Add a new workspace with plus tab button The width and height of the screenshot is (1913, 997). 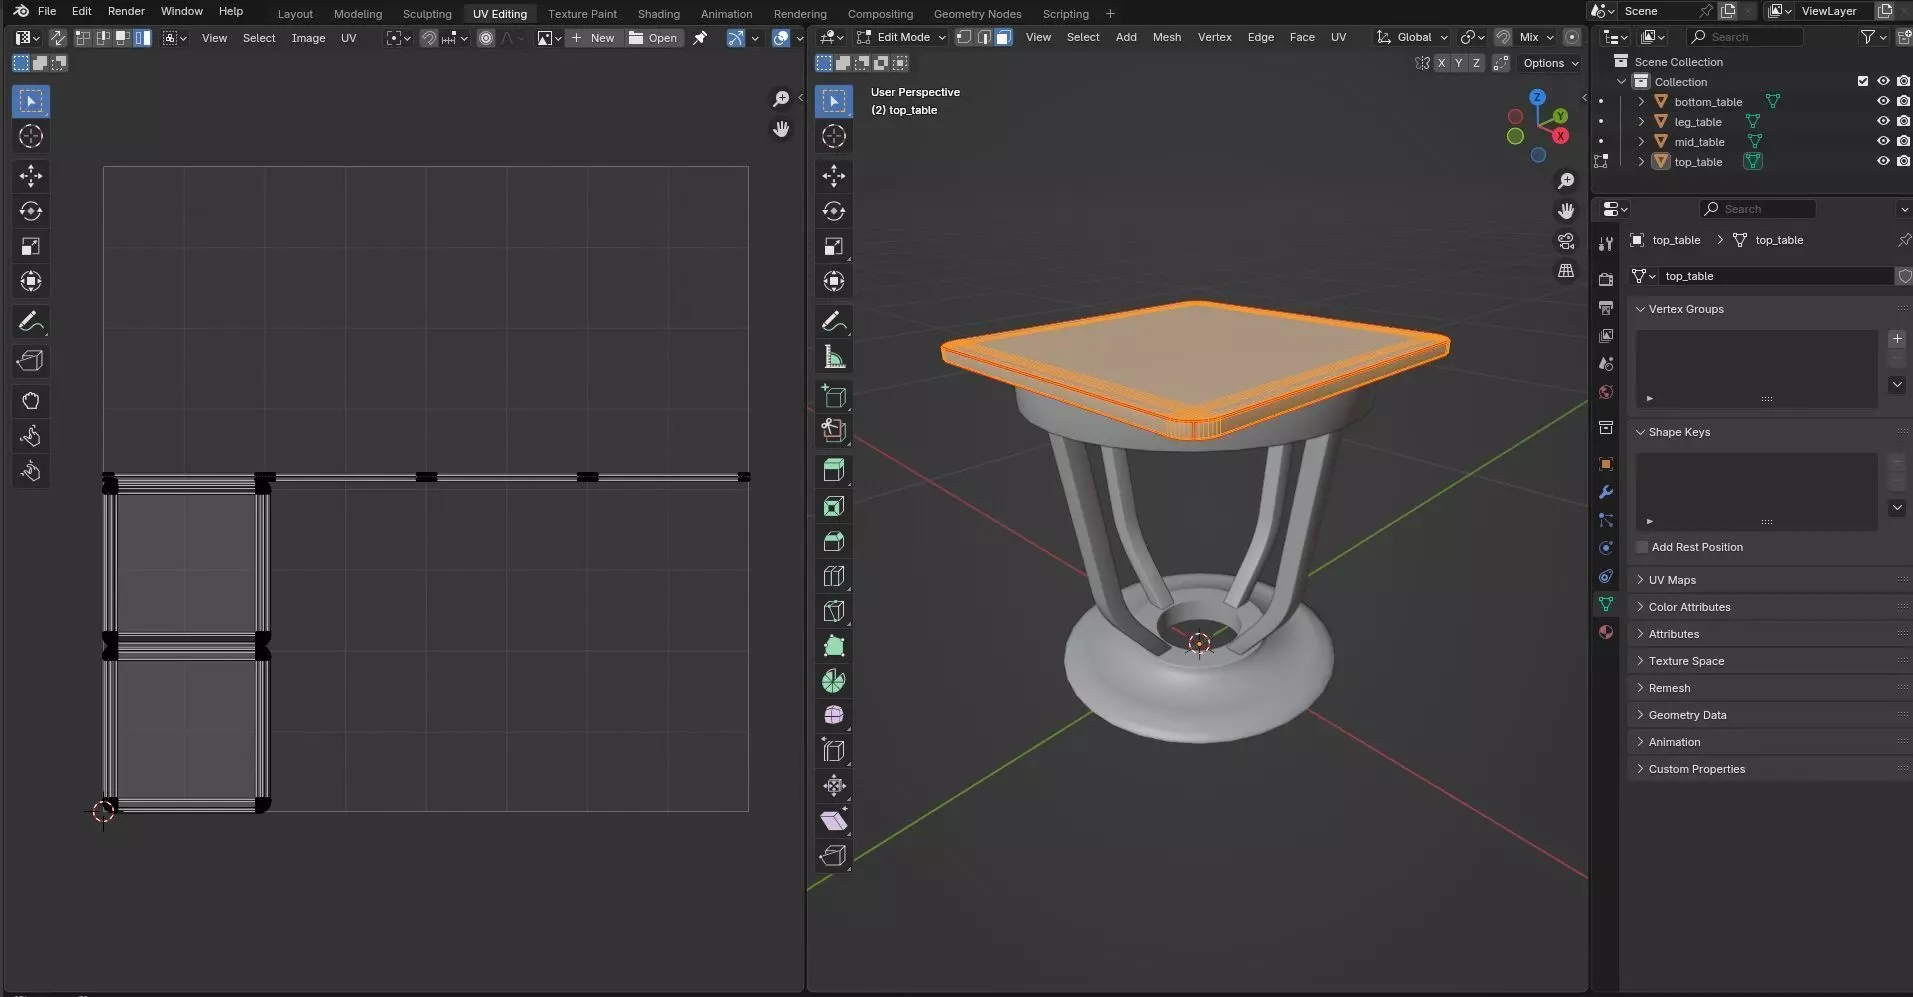point(1110,14)
